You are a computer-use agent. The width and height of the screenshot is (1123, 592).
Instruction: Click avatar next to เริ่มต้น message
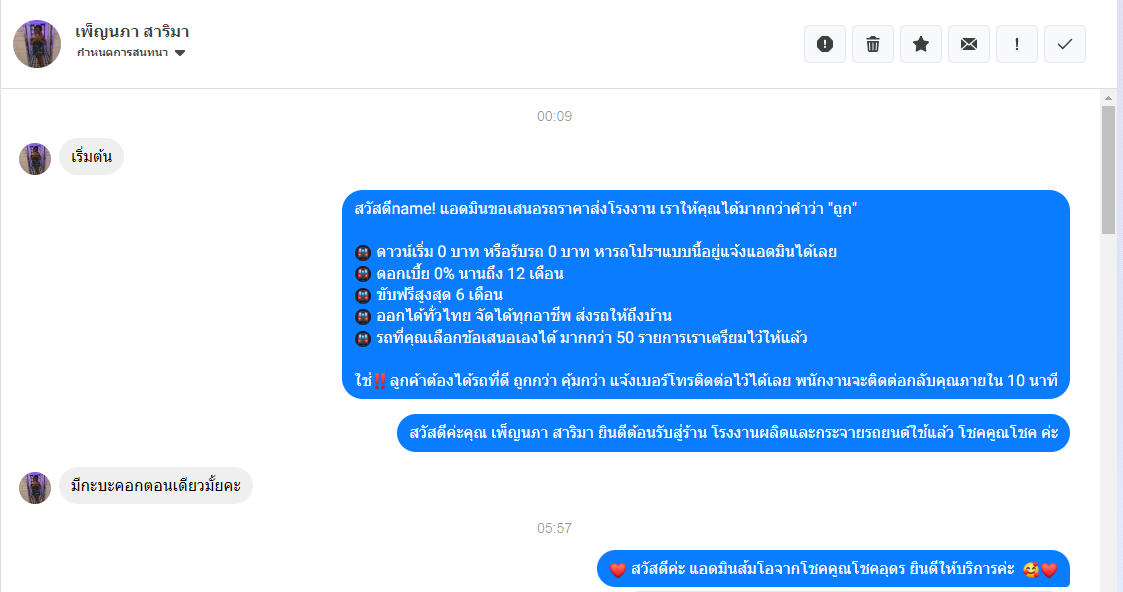point(35,158)
